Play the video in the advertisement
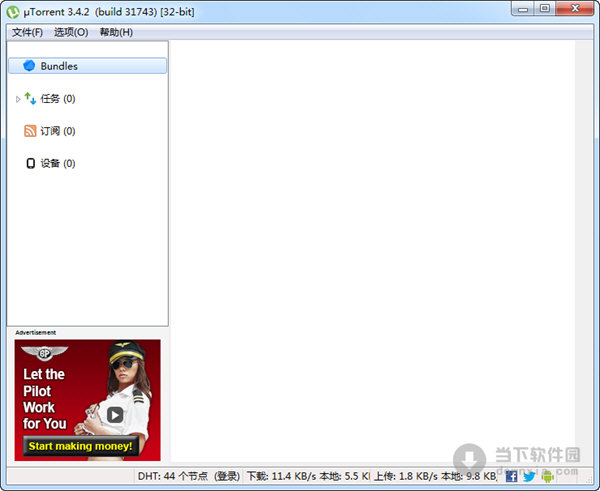 point(115,415)
